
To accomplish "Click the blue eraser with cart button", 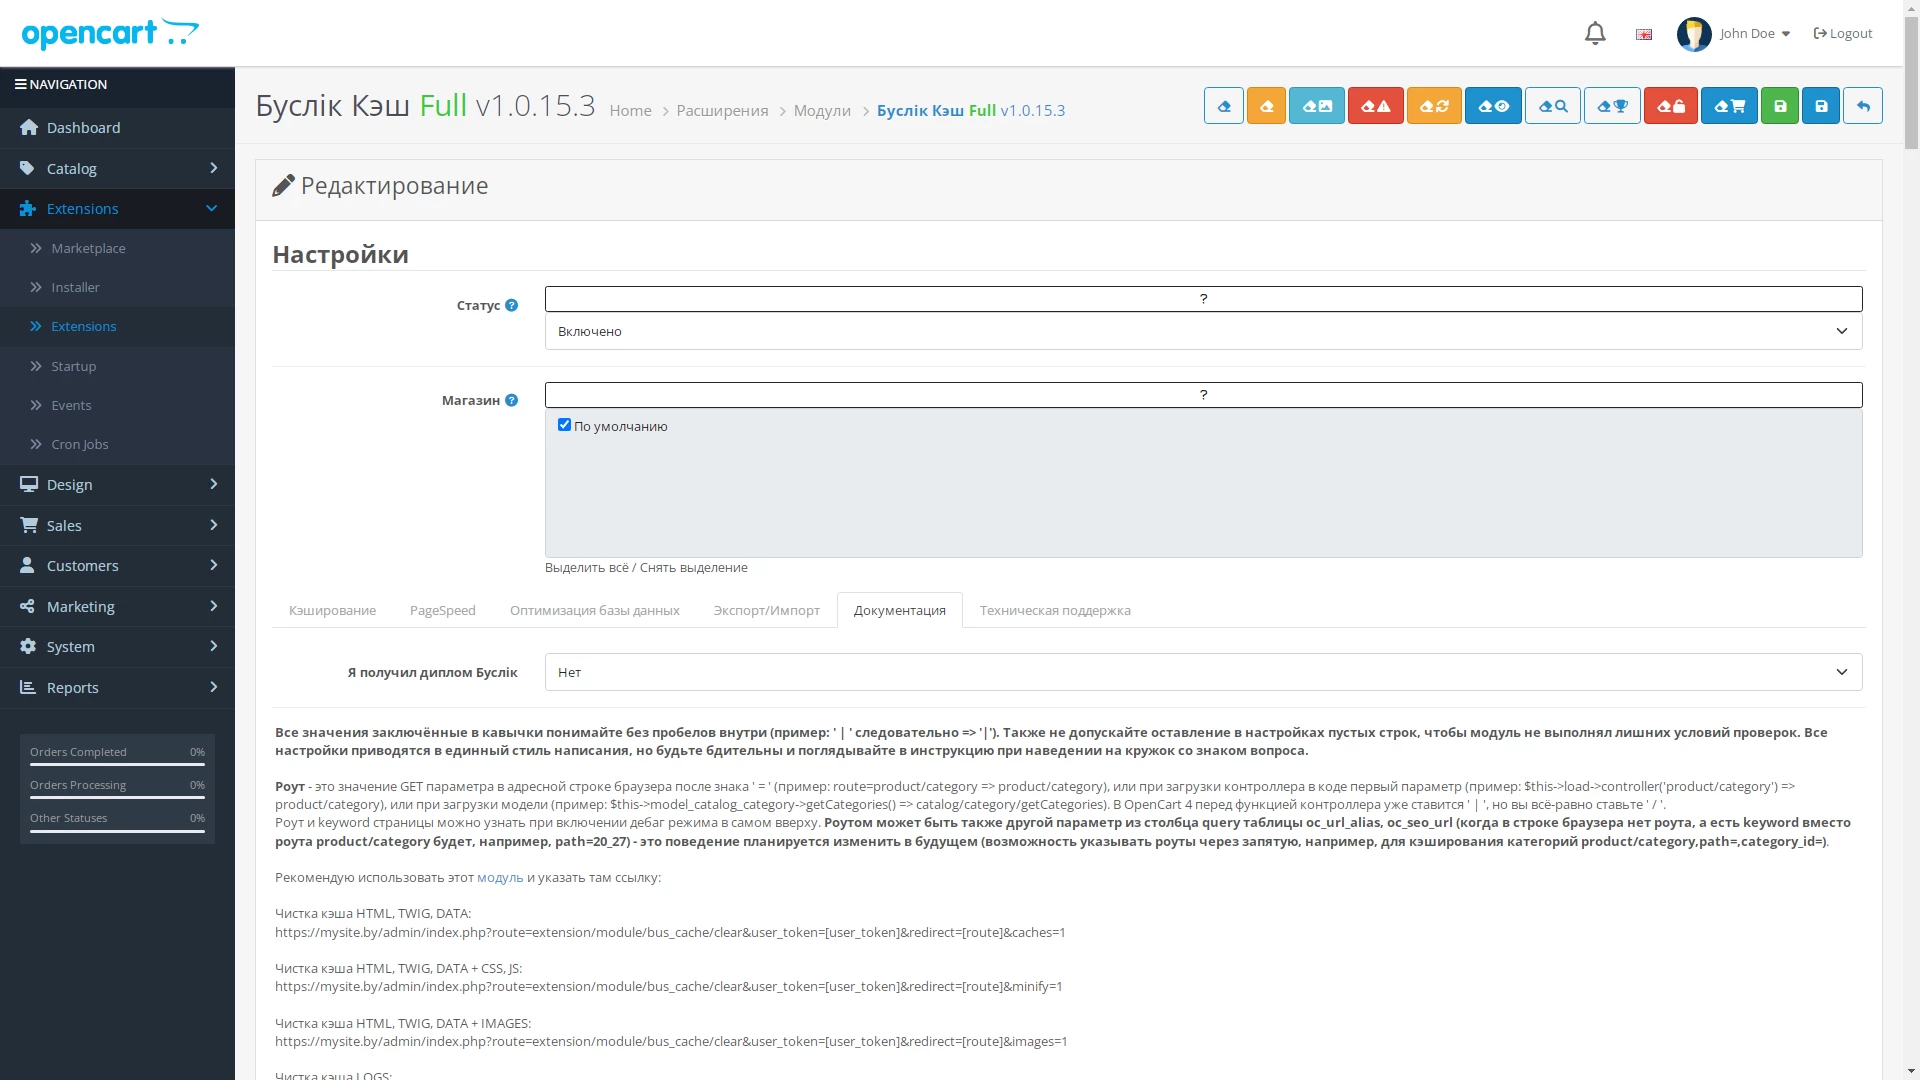I will (1729, 106).
